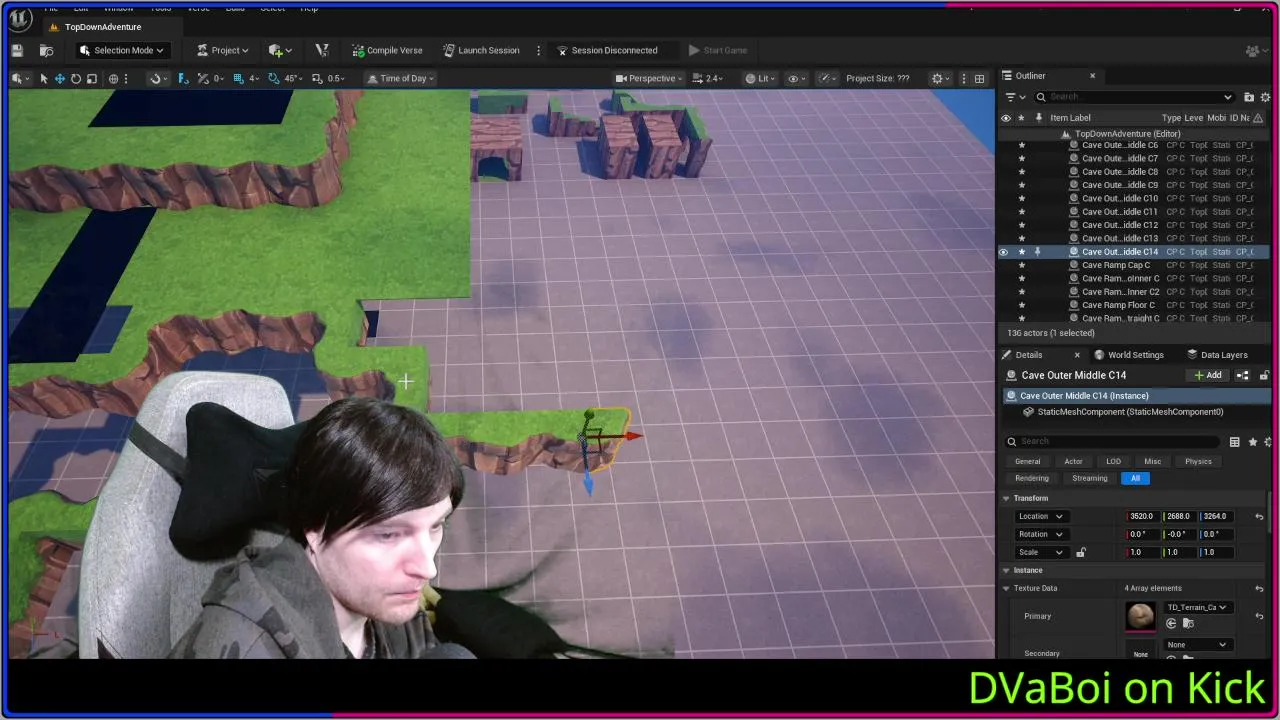The width and height of the screenshot is (1280, 720).
Task: Select Cave Ramp Floor C row
Action: (x=1135, y=305)
